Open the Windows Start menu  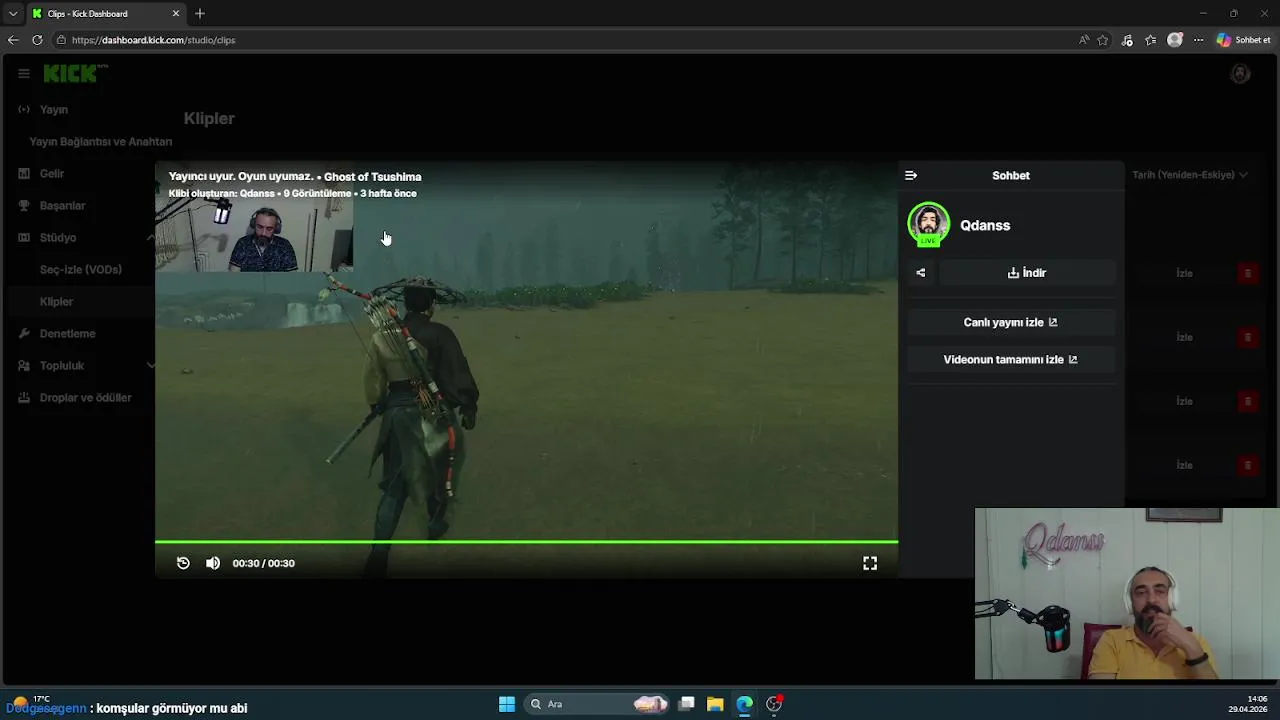click(x=507, y=704)
